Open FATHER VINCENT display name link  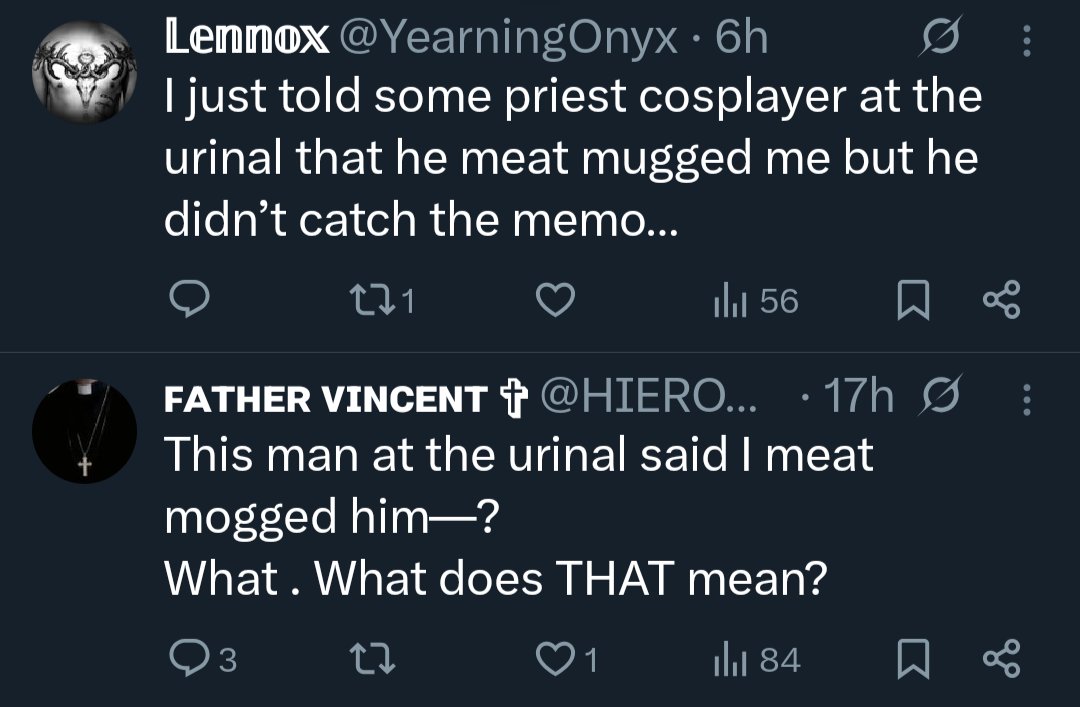(323, 401)
